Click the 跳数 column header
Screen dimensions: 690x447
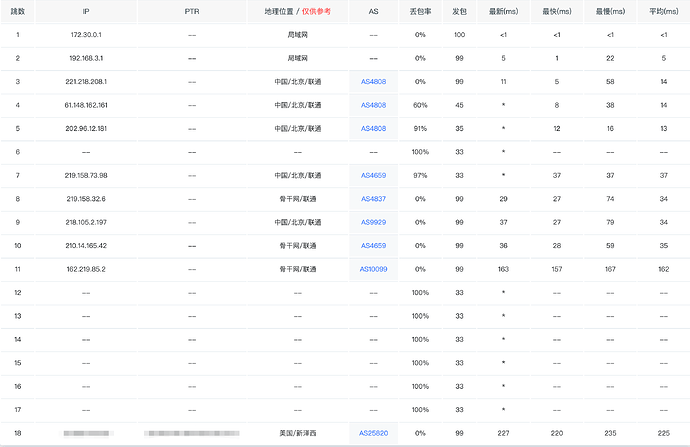18,11
